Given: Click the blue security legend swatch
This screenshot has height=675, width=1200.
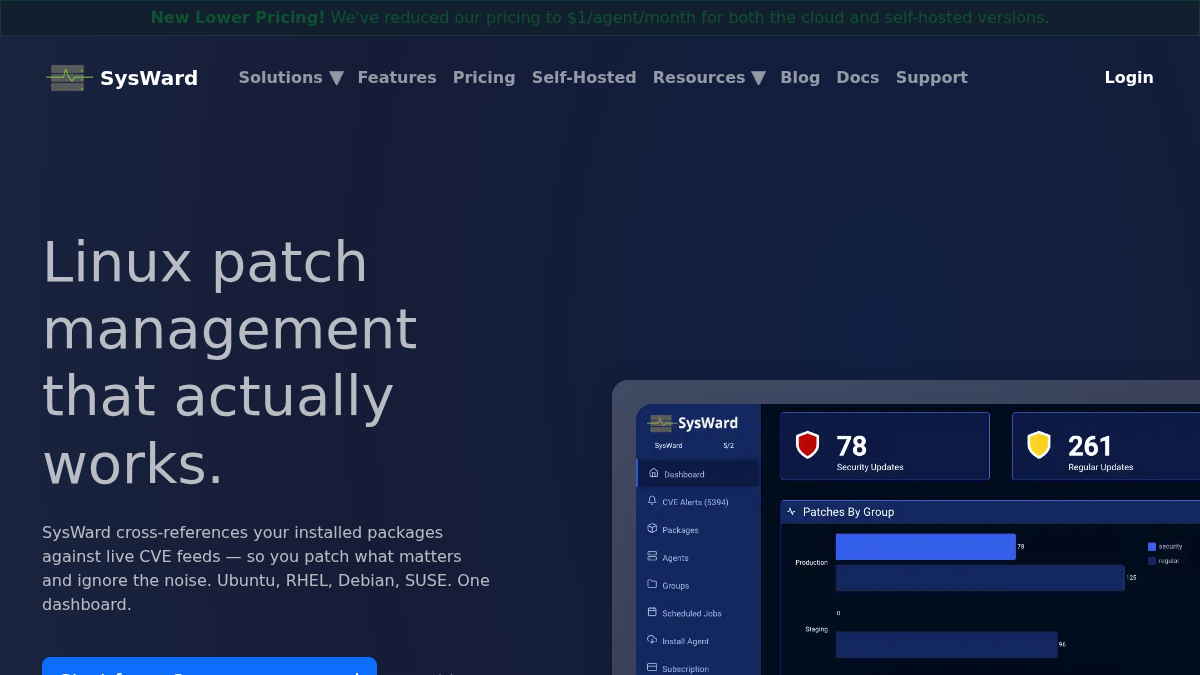Looking at the screenshot, I should [1152, 547].
